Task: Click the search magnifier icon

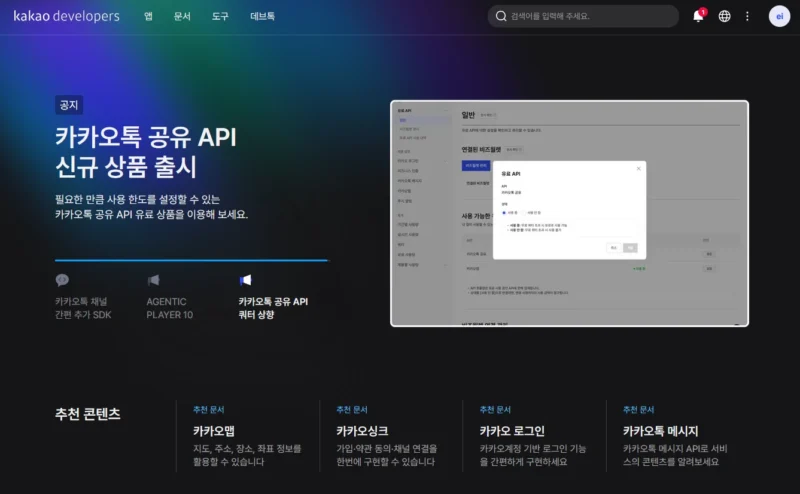Action: [501, 16]
